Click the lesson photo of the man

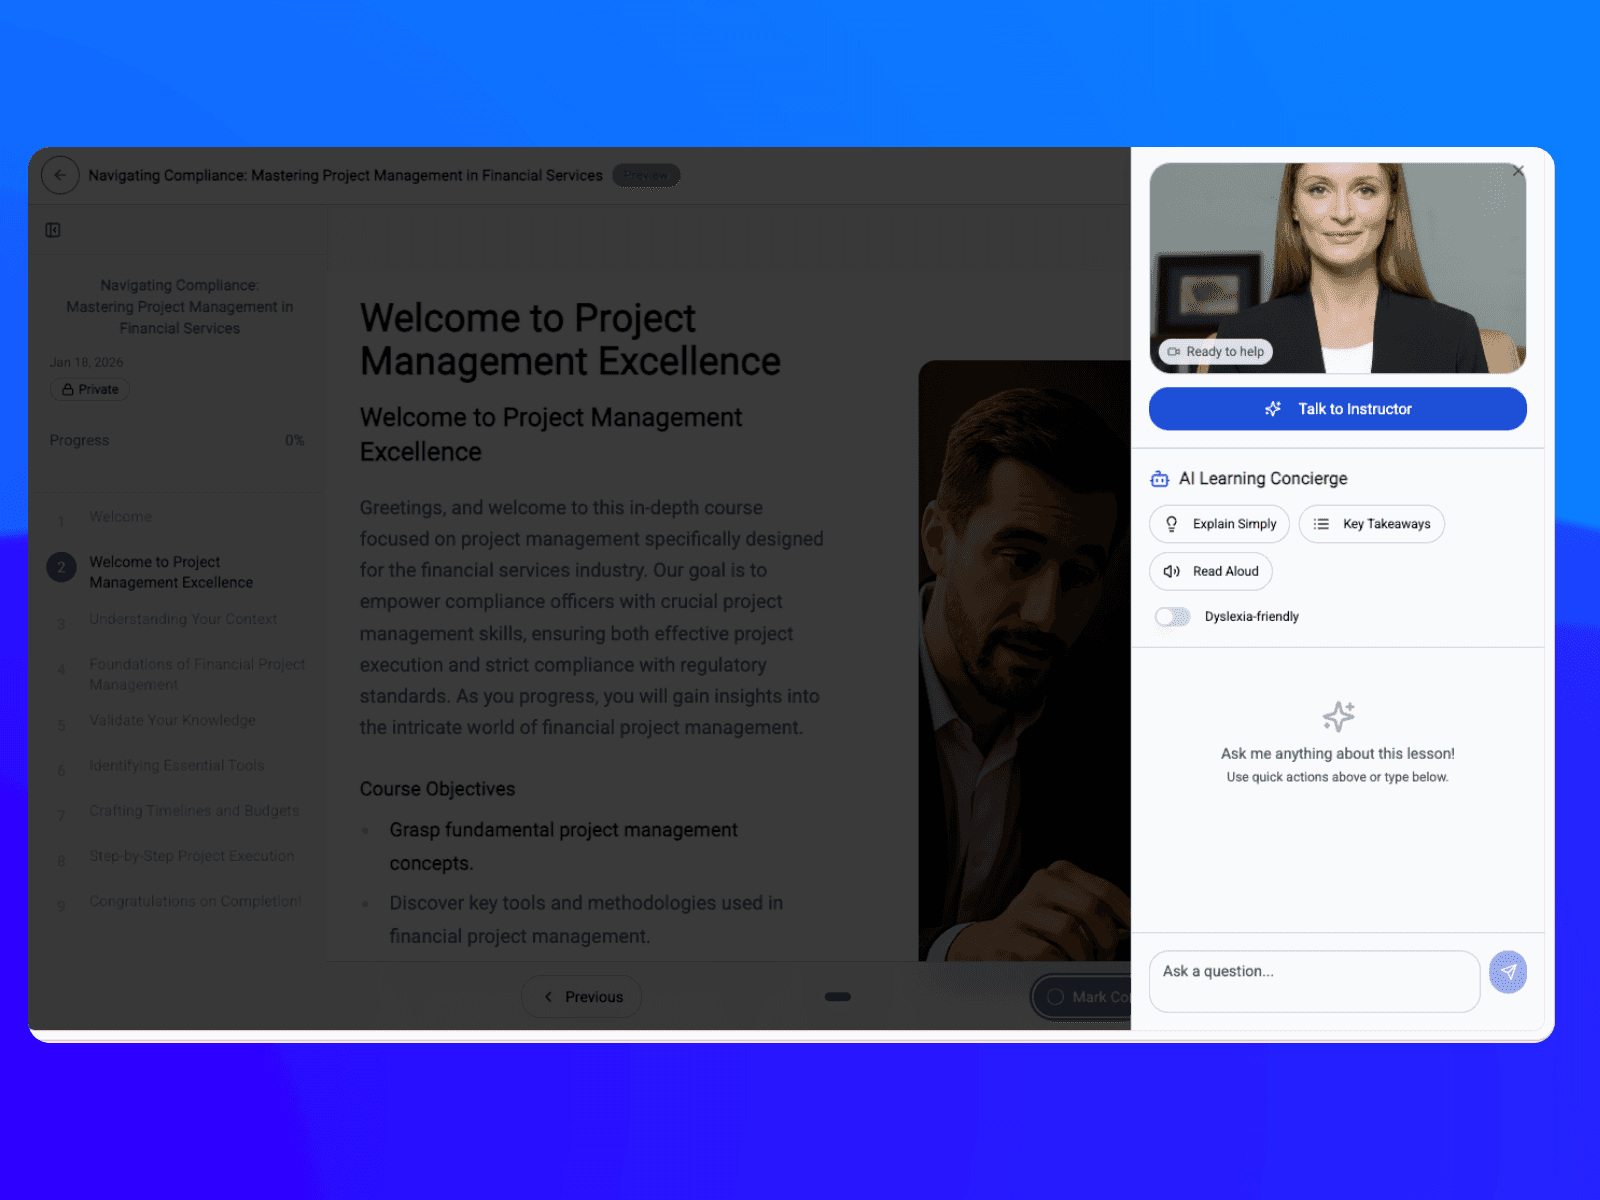1024,660
